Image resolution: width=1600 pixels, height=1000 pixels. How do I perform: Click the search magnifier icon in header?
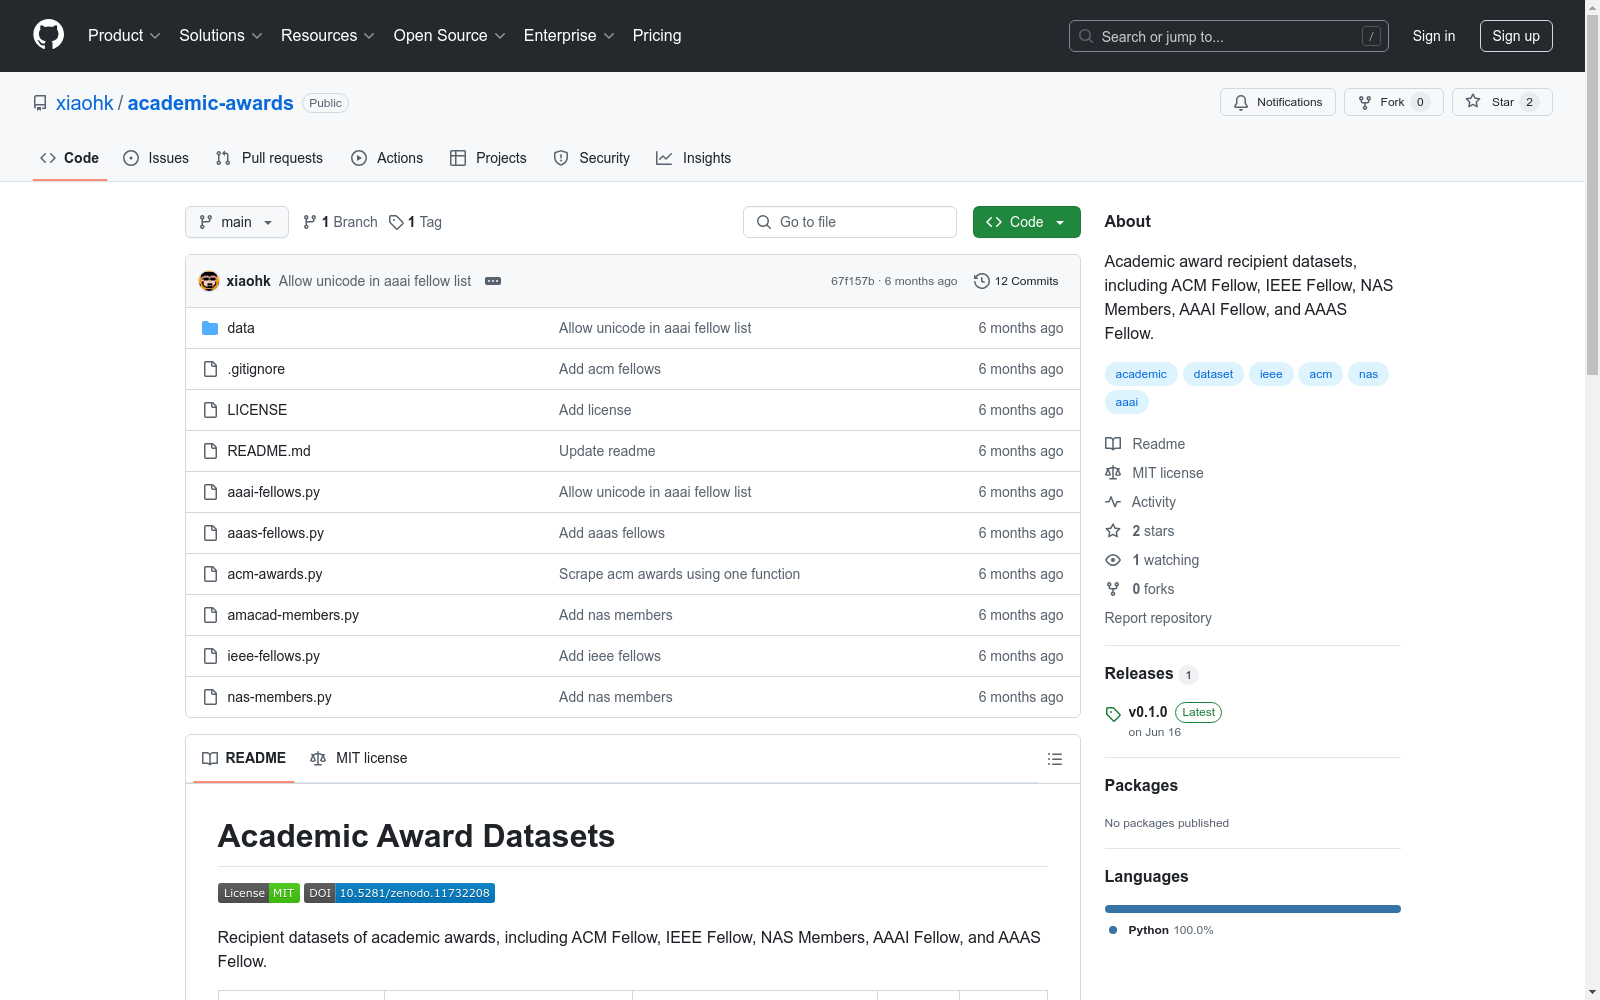click(1086, 36)
